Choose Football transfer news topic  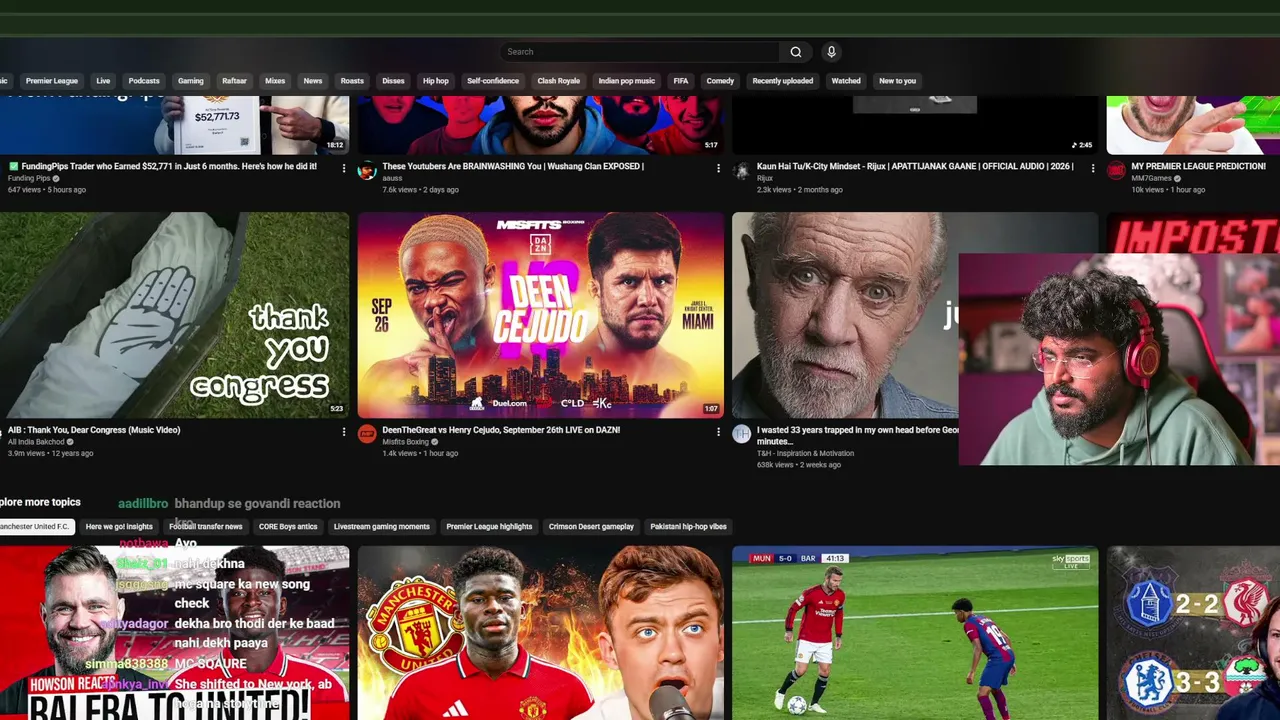[205, 527]
